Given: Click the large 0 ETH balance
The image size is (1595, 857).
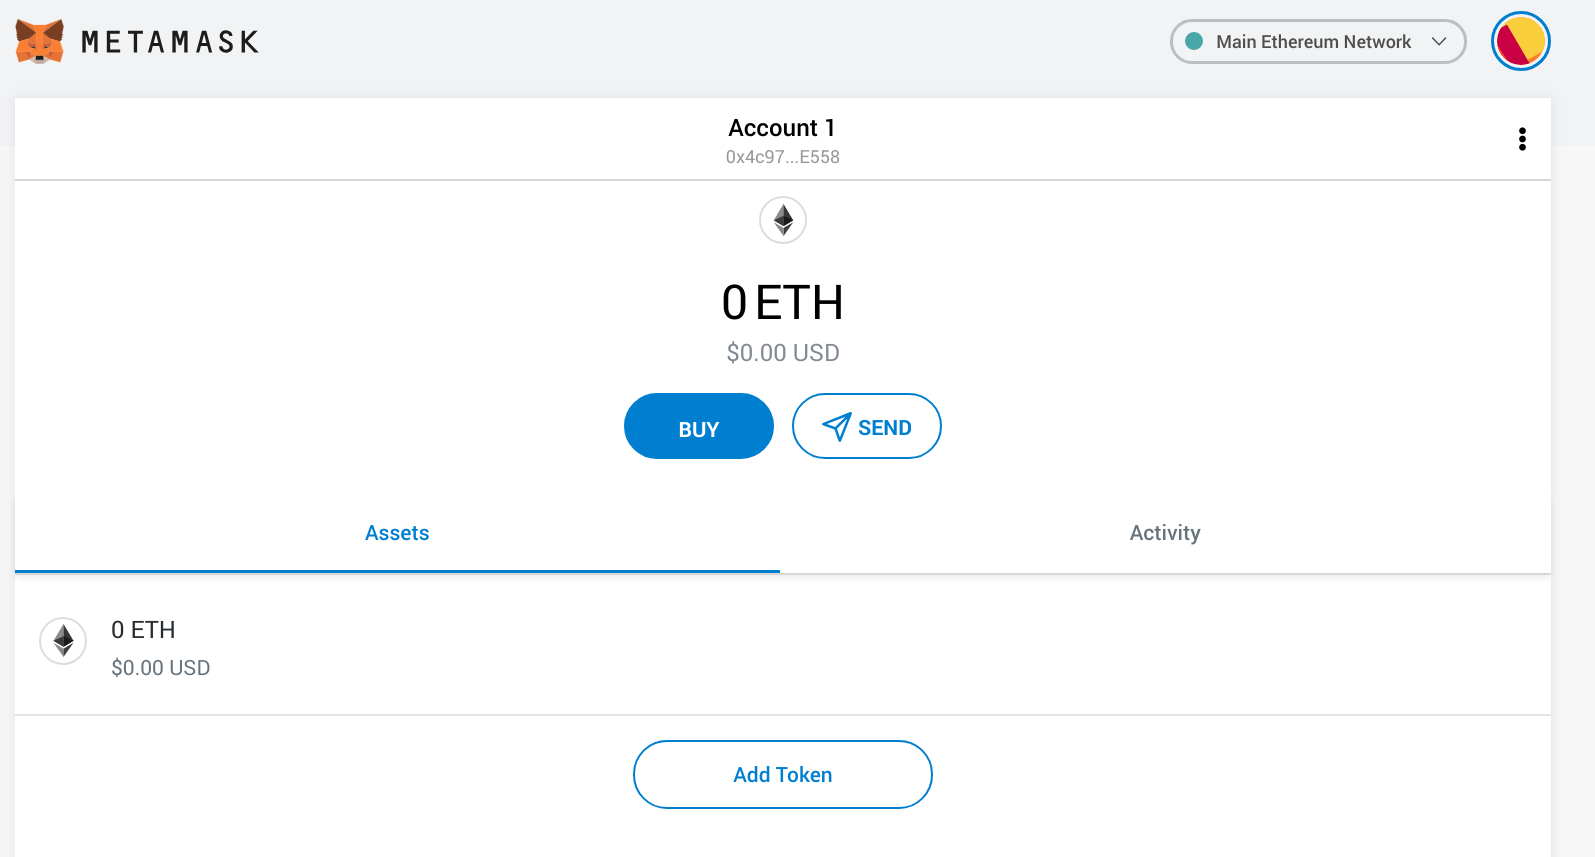Looking at the screenshot, I should point(783,303).
